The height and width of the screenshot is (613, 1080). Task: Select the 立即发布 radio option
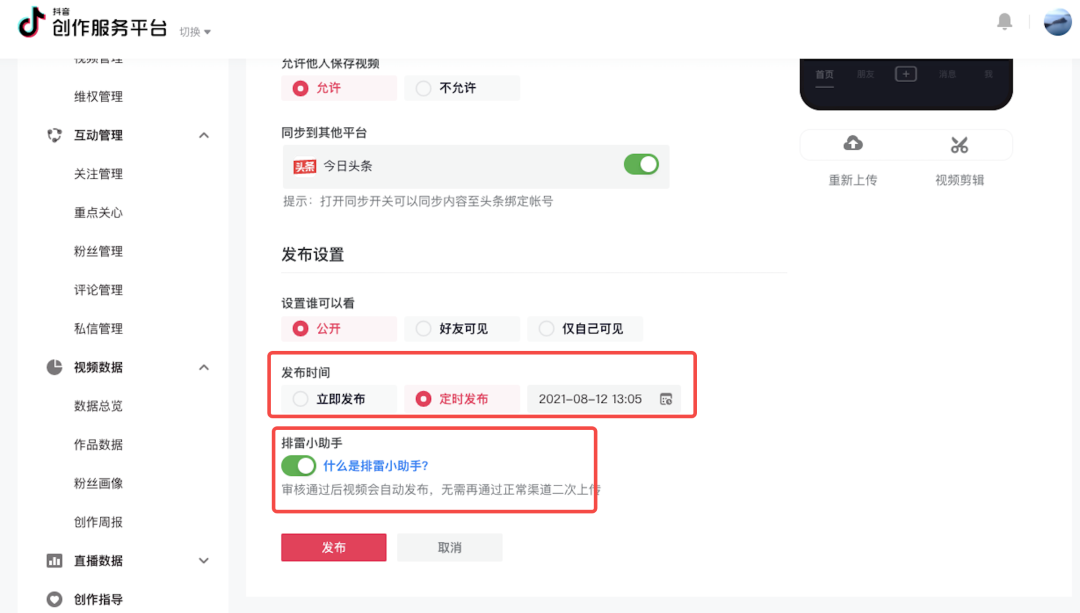pyautogui.click(x=301, y=399)
